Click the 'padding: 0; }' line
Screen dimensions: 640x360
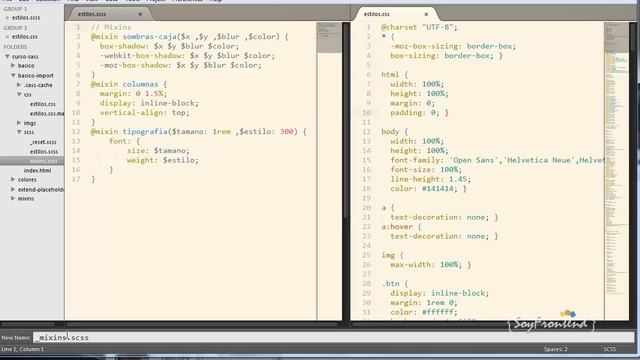click(x=419, y=113)
